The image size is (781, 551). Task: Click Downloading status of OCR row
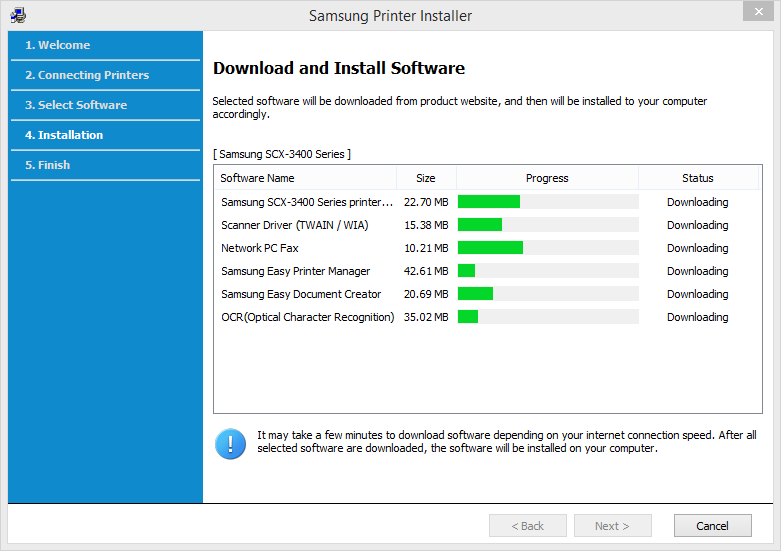[698, 317]
